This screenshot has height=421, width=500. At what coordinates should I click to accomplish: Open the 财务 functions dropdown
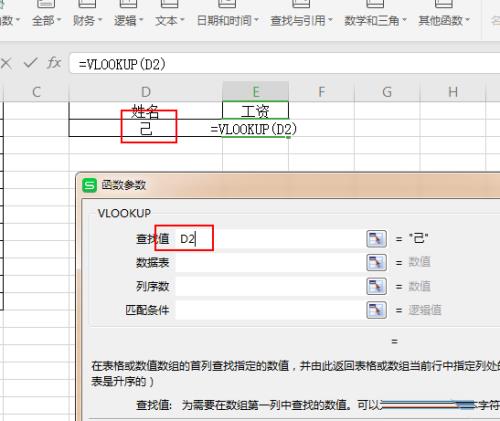click(87, 21)
